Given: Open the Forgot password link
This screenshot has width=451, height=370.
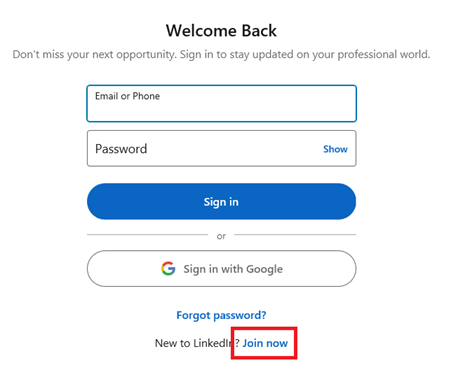Looking at the screenshot, I should click(221, 315).
